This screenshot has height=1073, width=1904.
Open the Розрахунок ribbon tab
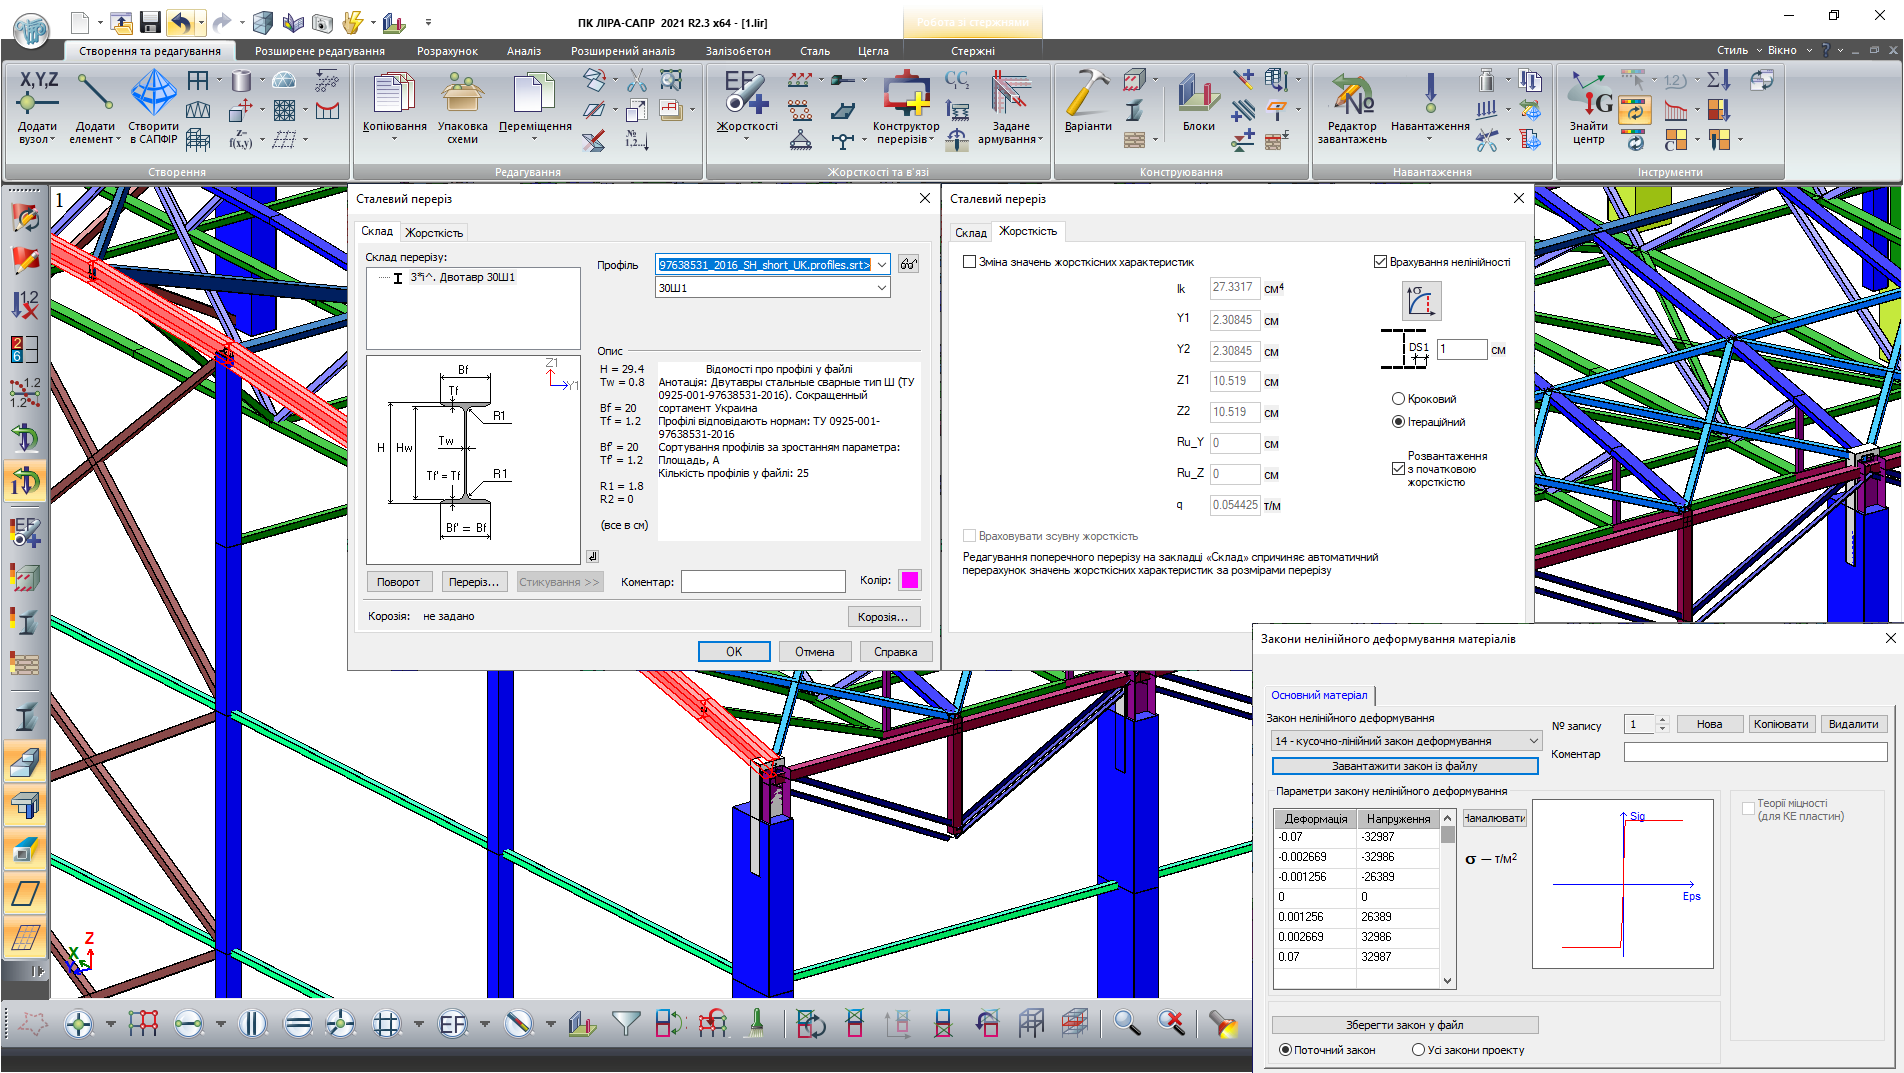click(x=447, y=51)
